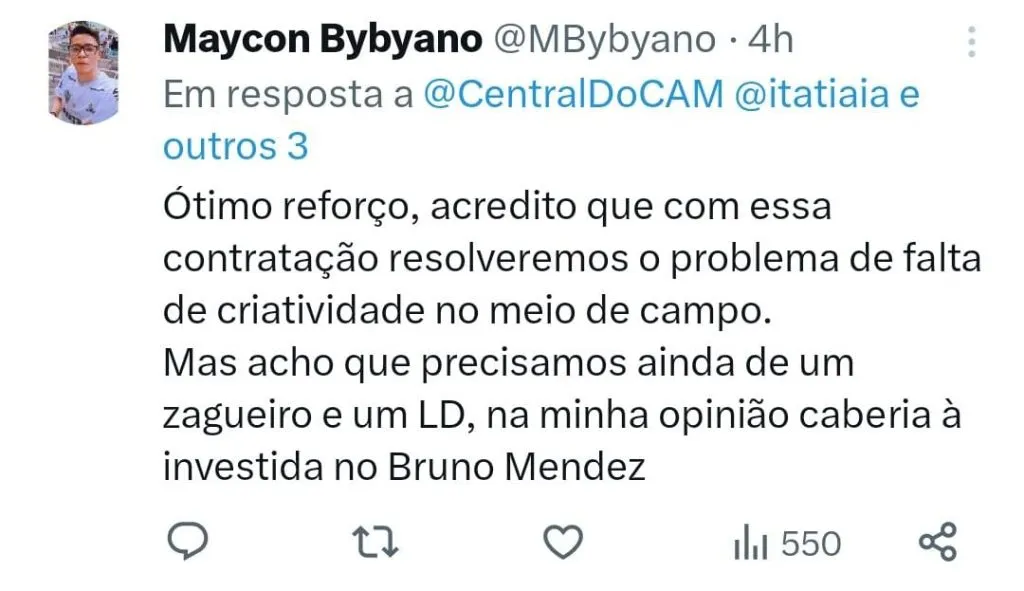
Task: Like the tweet with the heart icon
Action: coord(563,542)
